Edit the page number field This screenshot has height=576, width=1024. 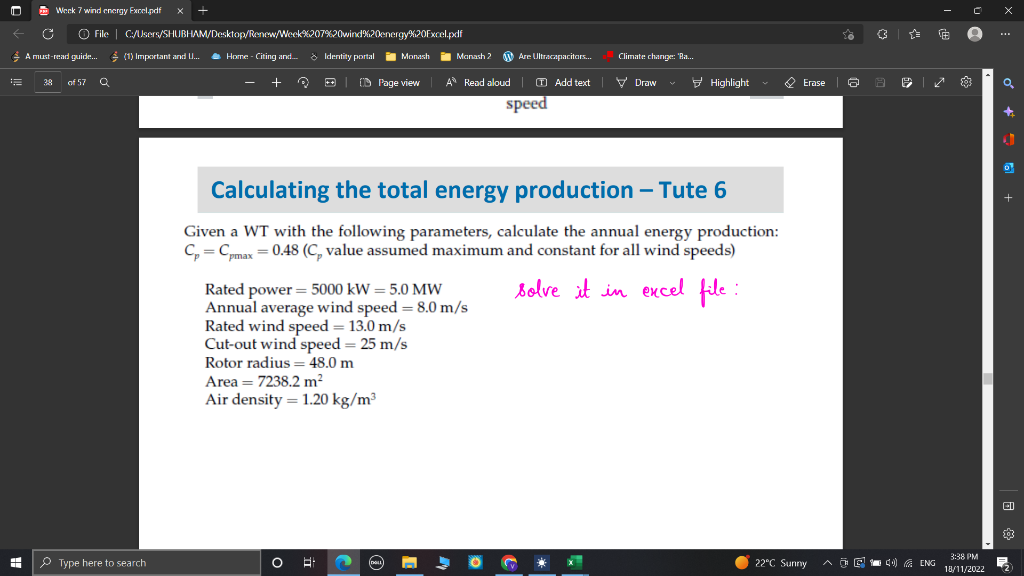click(x=47, y=82)
